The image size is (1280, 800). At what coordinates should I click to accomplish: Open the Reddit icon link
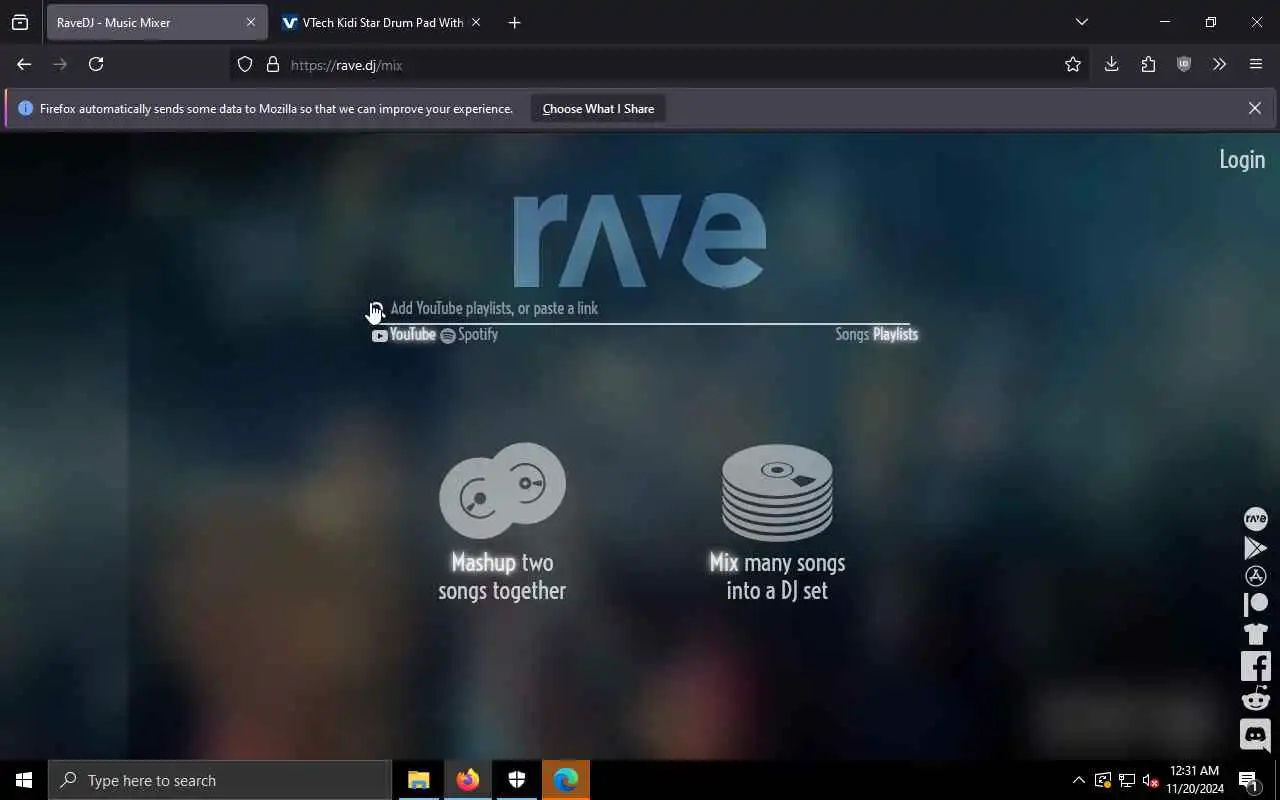click(x=1255, y=698)
